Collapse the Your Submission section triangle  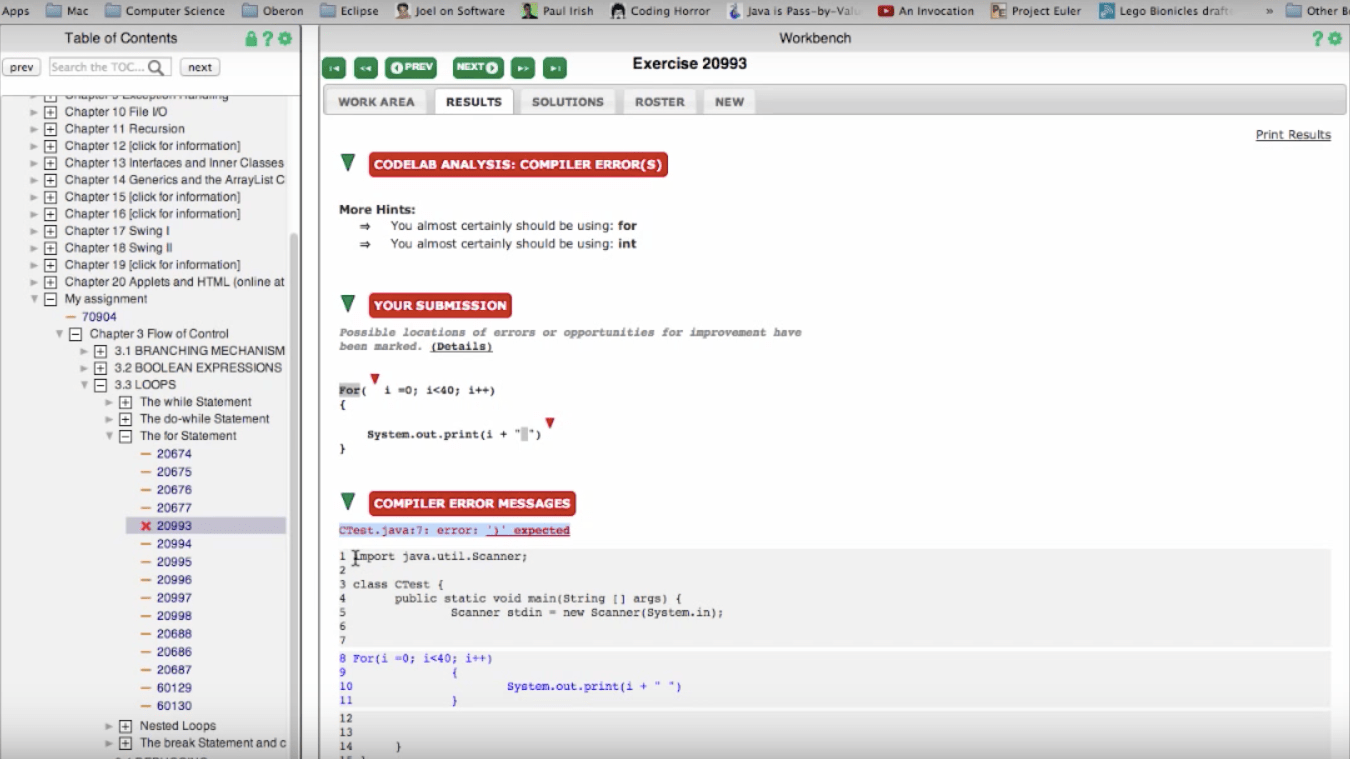click(348, 304)
